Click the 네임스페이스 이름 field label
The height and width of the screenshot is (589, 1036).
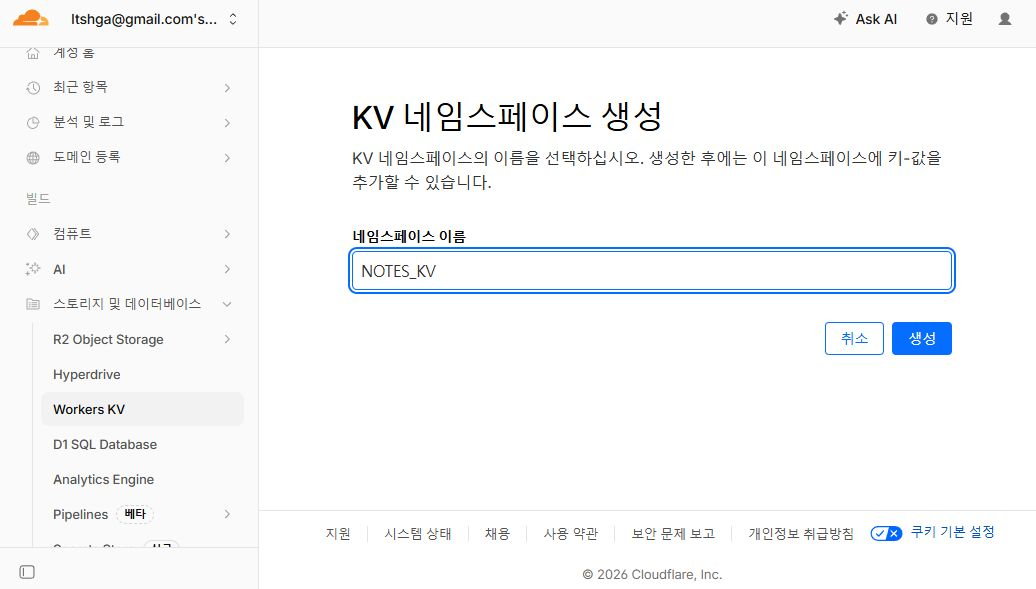pyautogui.click(x=409, y=236)
